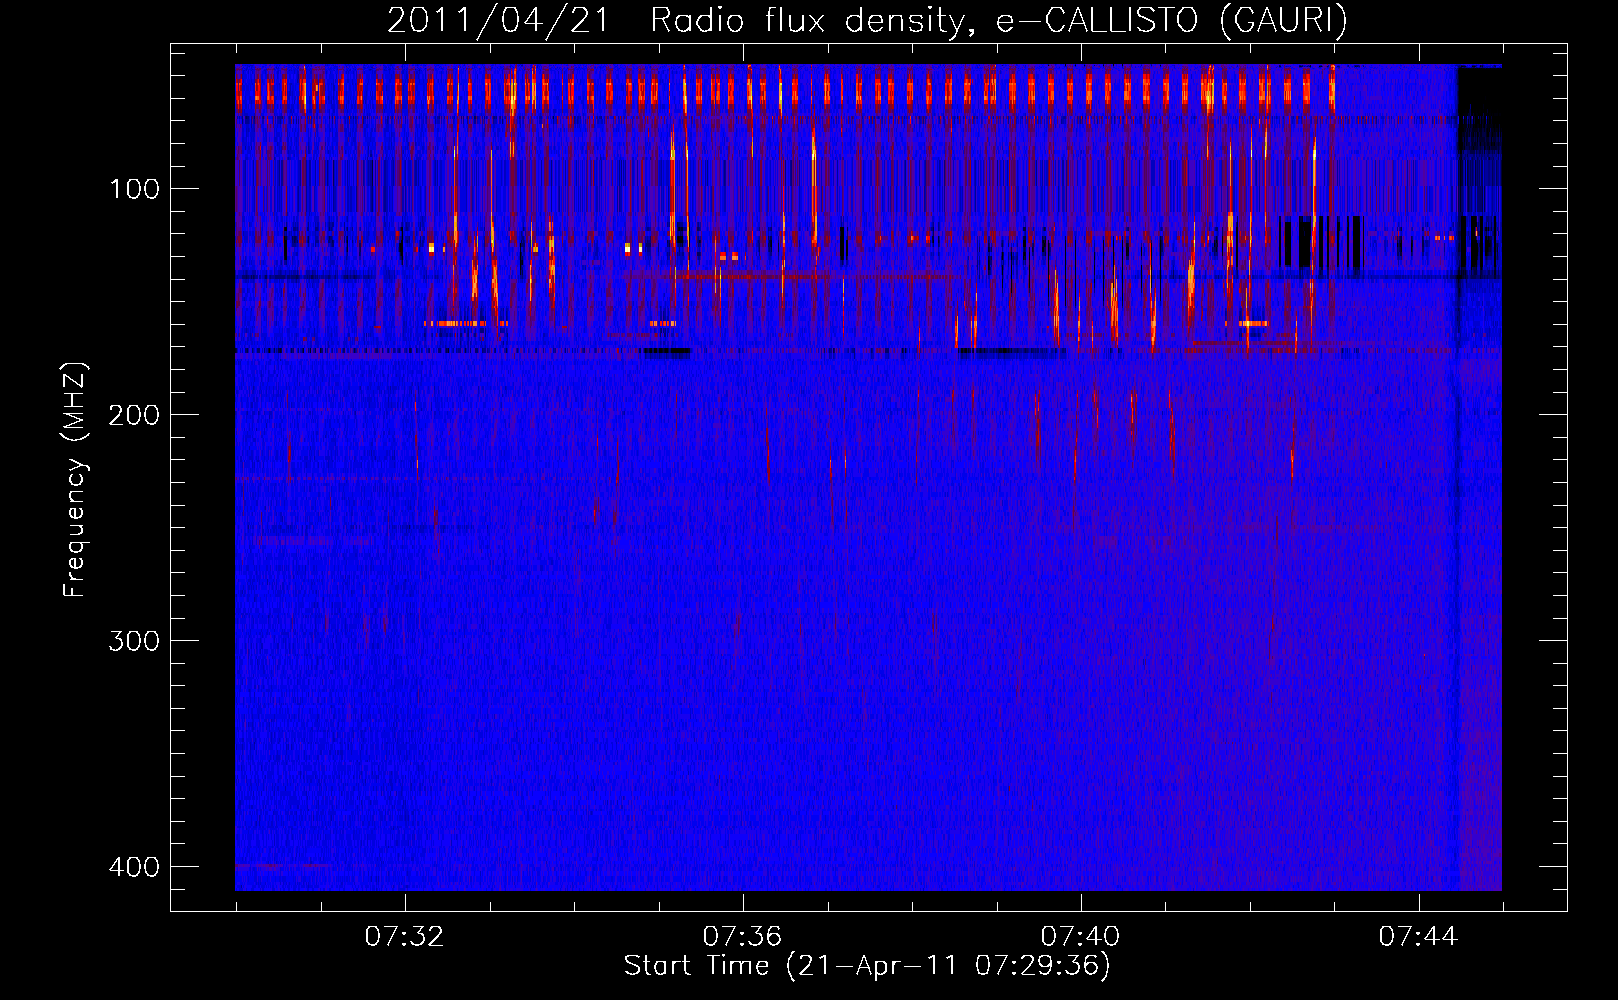Click the 100 frequency tick label
The width and height of the screenshot is (1618, 1000).
[x=134, y=189]
